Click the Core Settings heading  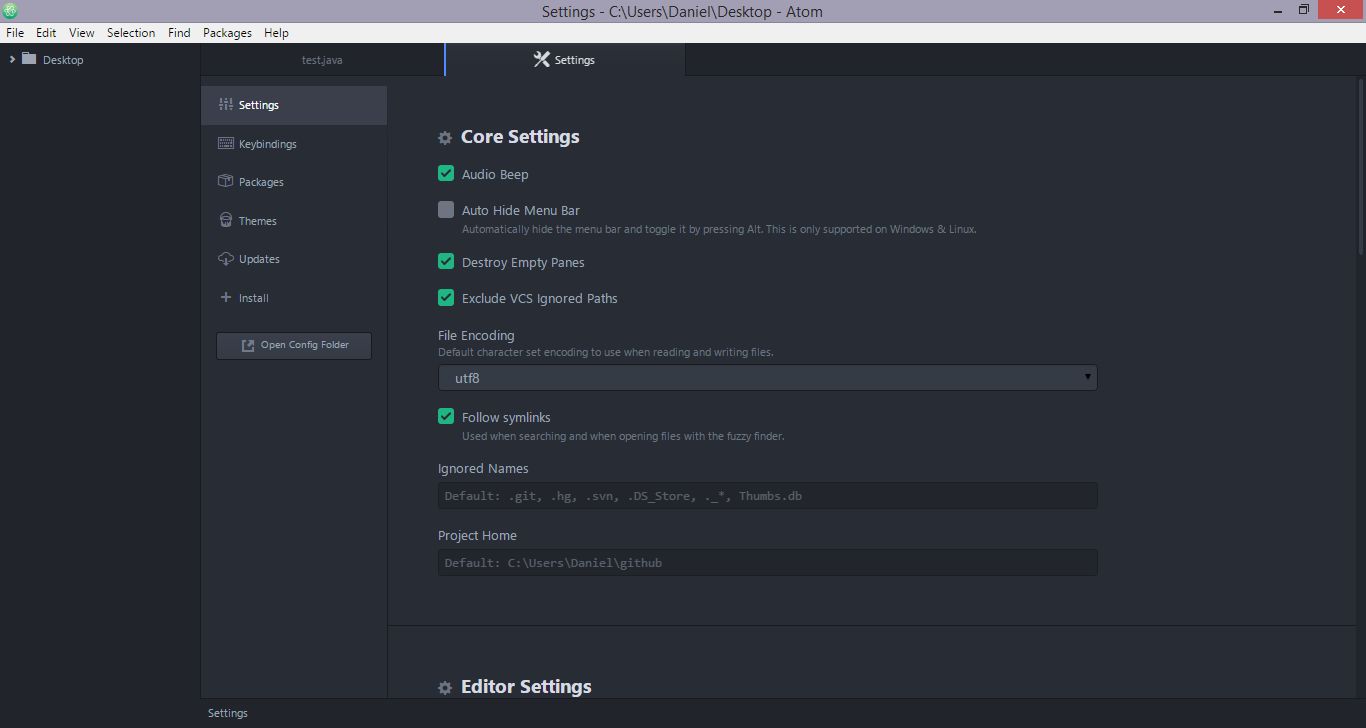pos(520,137)
